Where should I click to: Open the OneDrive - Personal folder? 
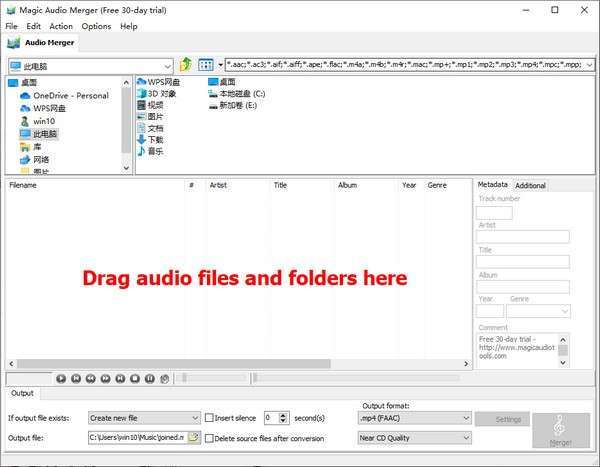coord(70,95)
